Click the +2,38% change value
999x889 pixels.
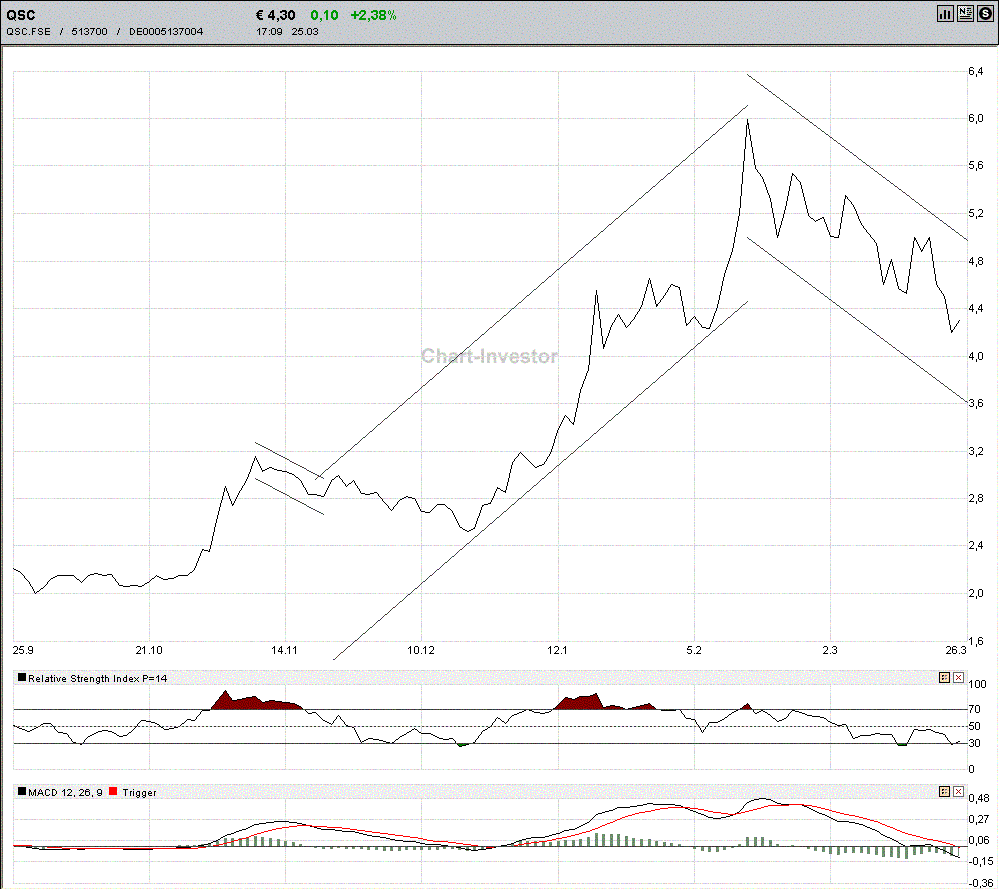point(373,15)
